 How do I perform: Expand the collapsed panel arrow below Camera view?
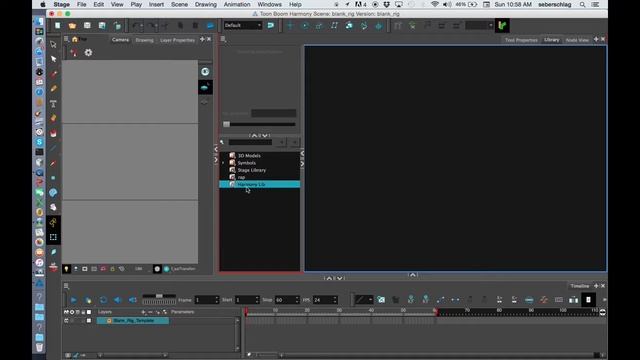point(412,275)
